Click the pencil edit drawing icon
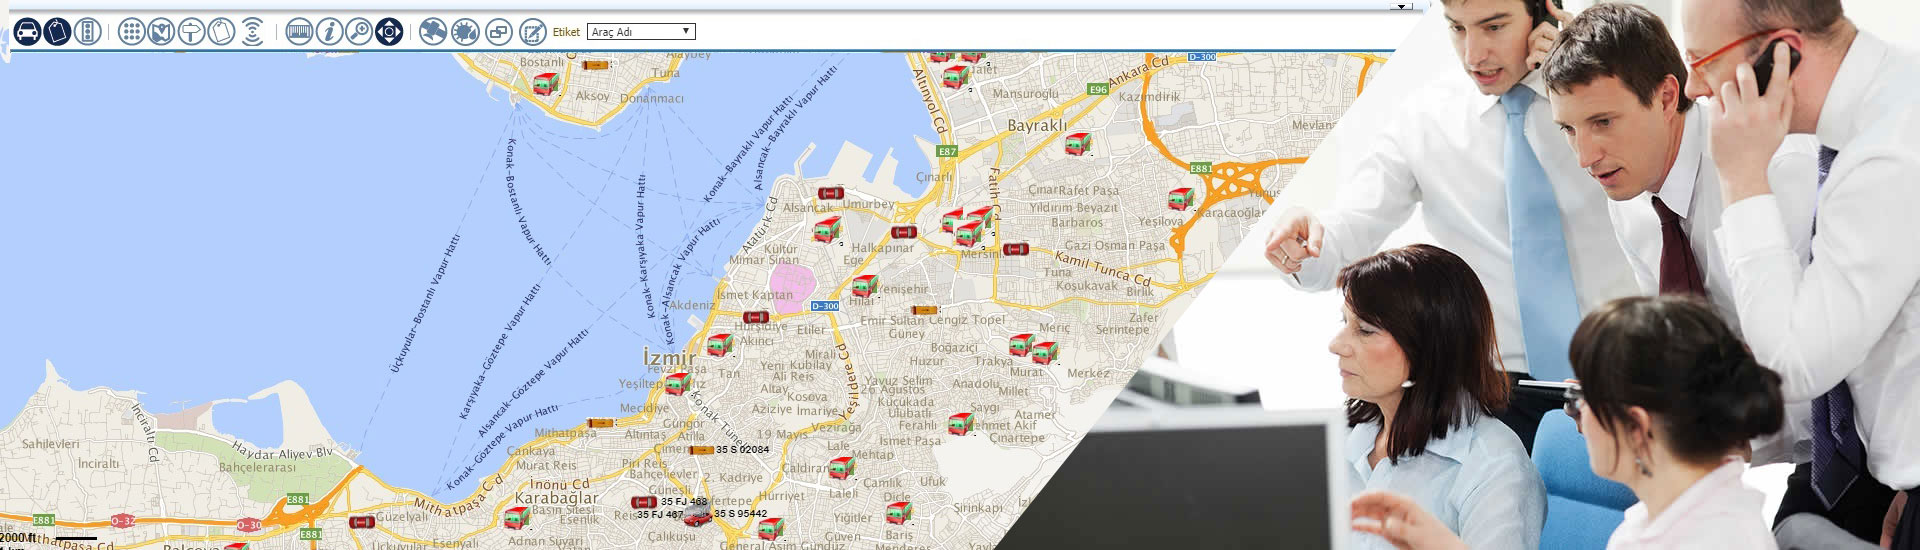 [533, 32]
